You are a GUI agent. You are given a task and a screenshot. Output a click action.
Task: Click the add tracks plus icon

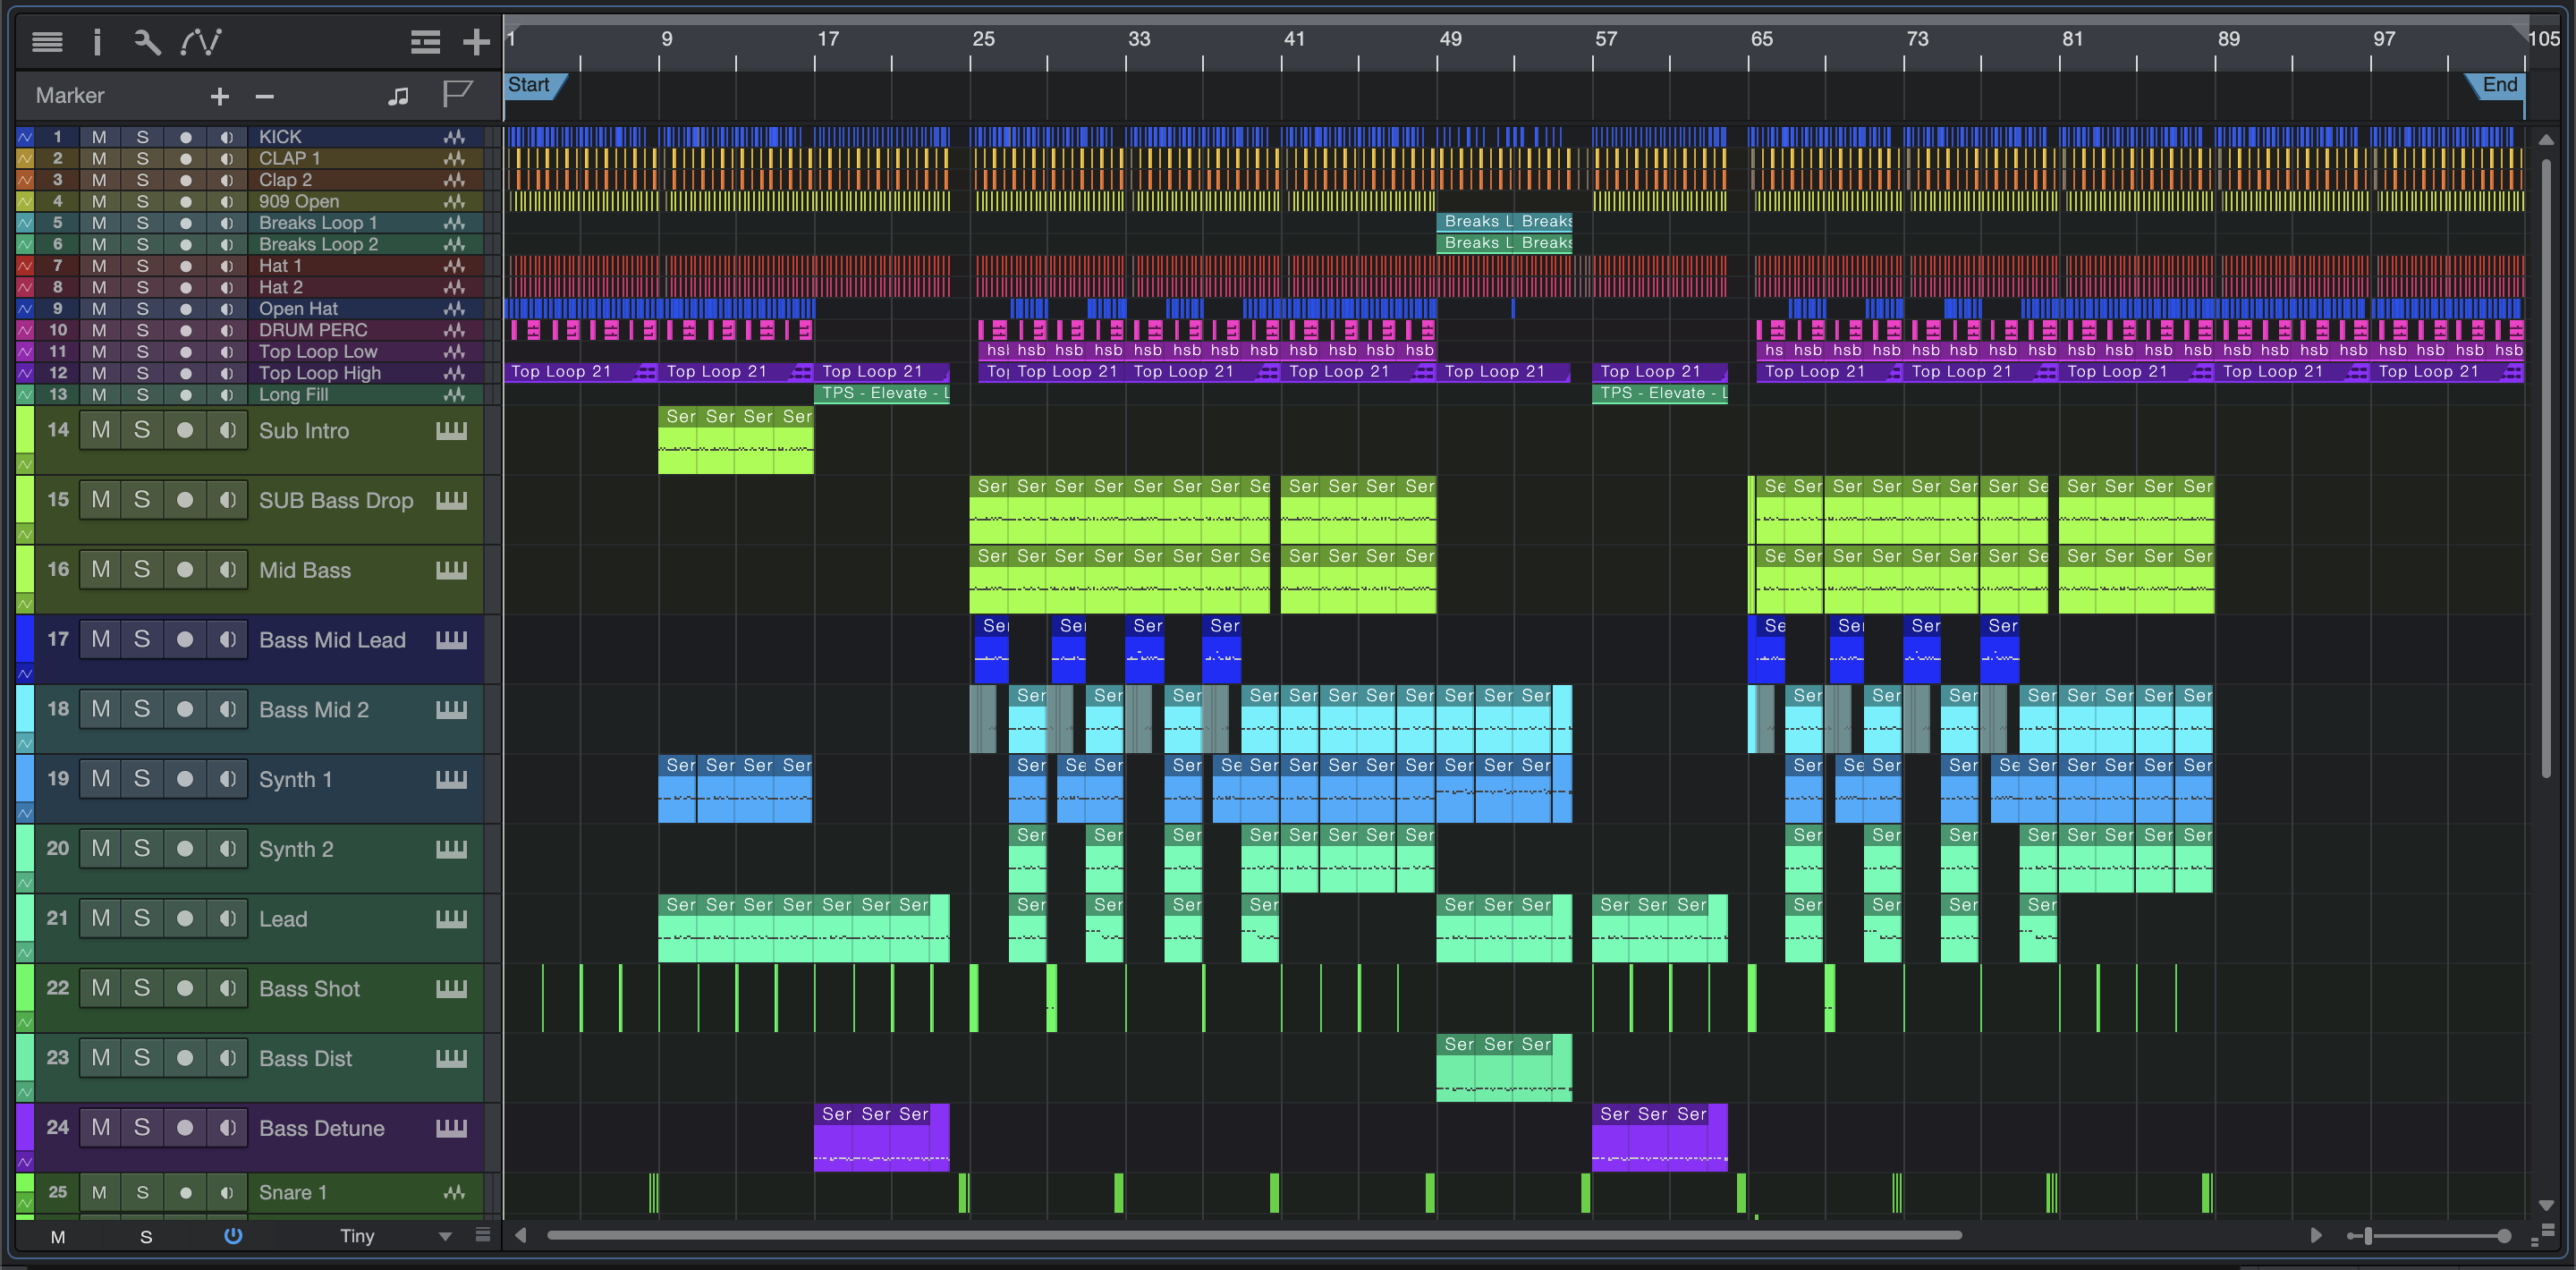[476, 42]
